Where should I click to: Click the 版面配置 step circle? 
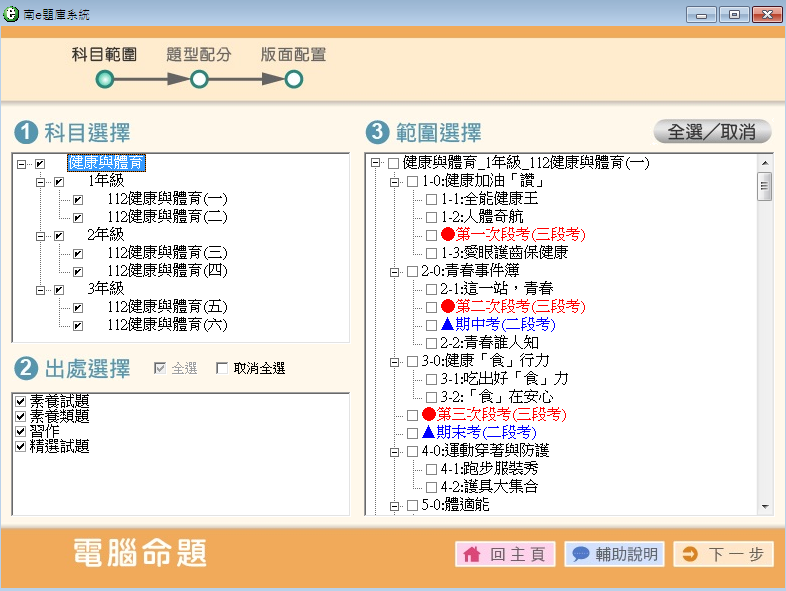[293, 80]
